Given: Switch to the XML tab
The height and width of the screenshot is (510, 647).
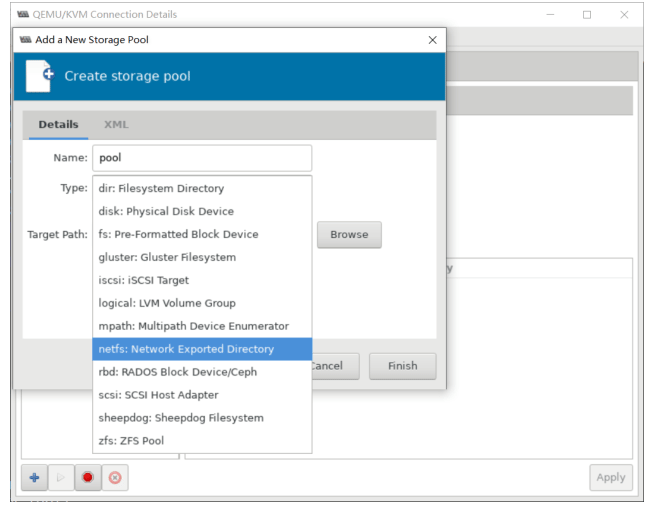Looking at the screenshot, I should tap(116, 125).
